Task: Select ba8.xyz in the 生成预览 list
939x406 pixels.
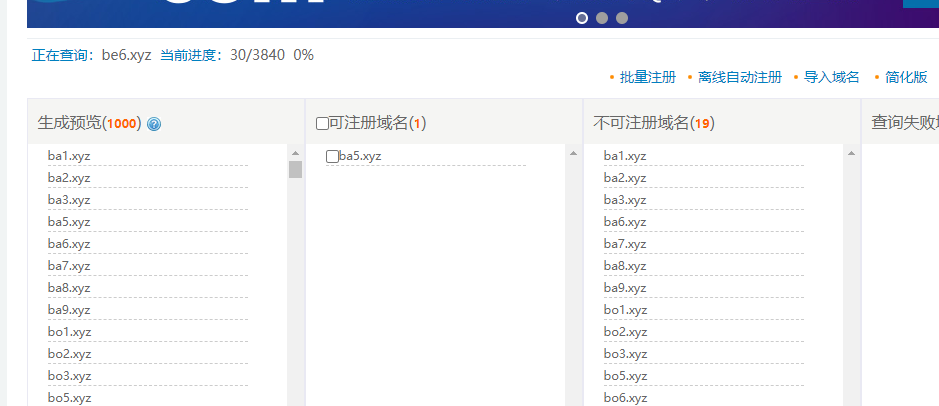Action: point(69,288)
